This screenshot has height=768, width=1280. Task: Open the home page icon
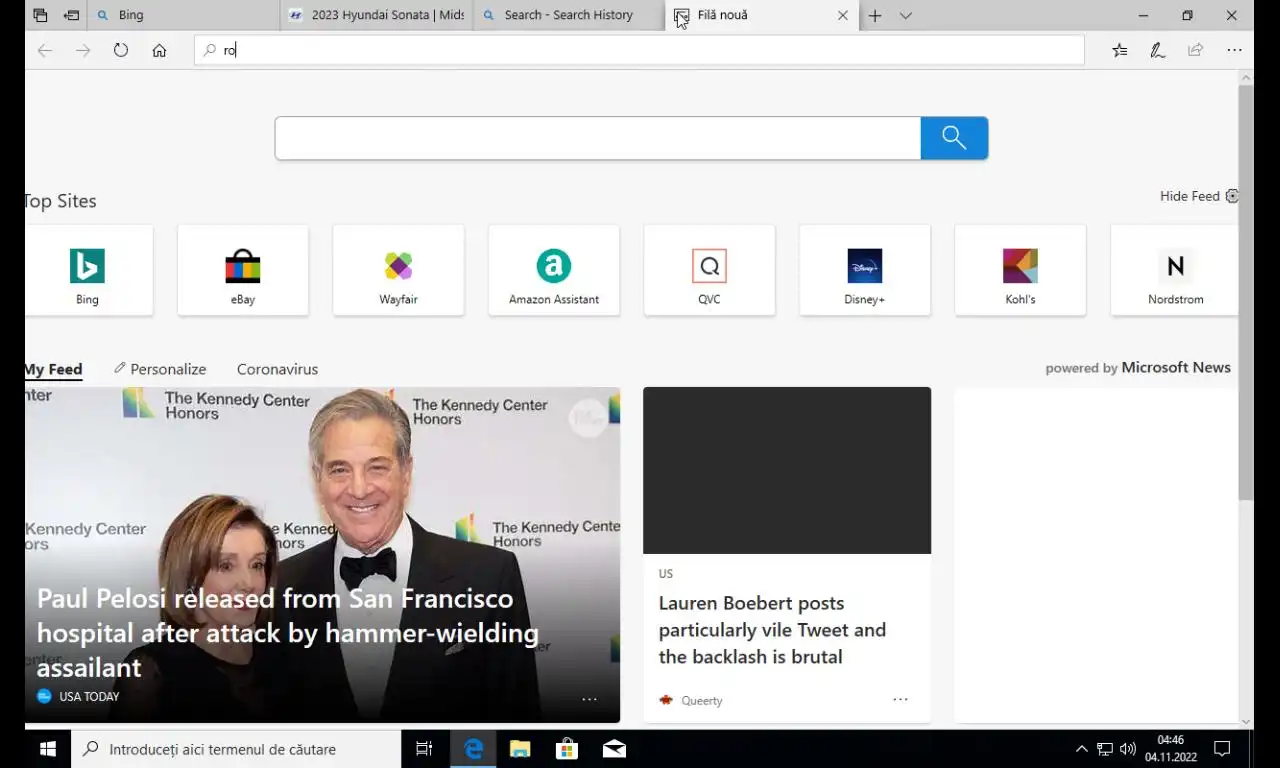click(x=159, y=50)
